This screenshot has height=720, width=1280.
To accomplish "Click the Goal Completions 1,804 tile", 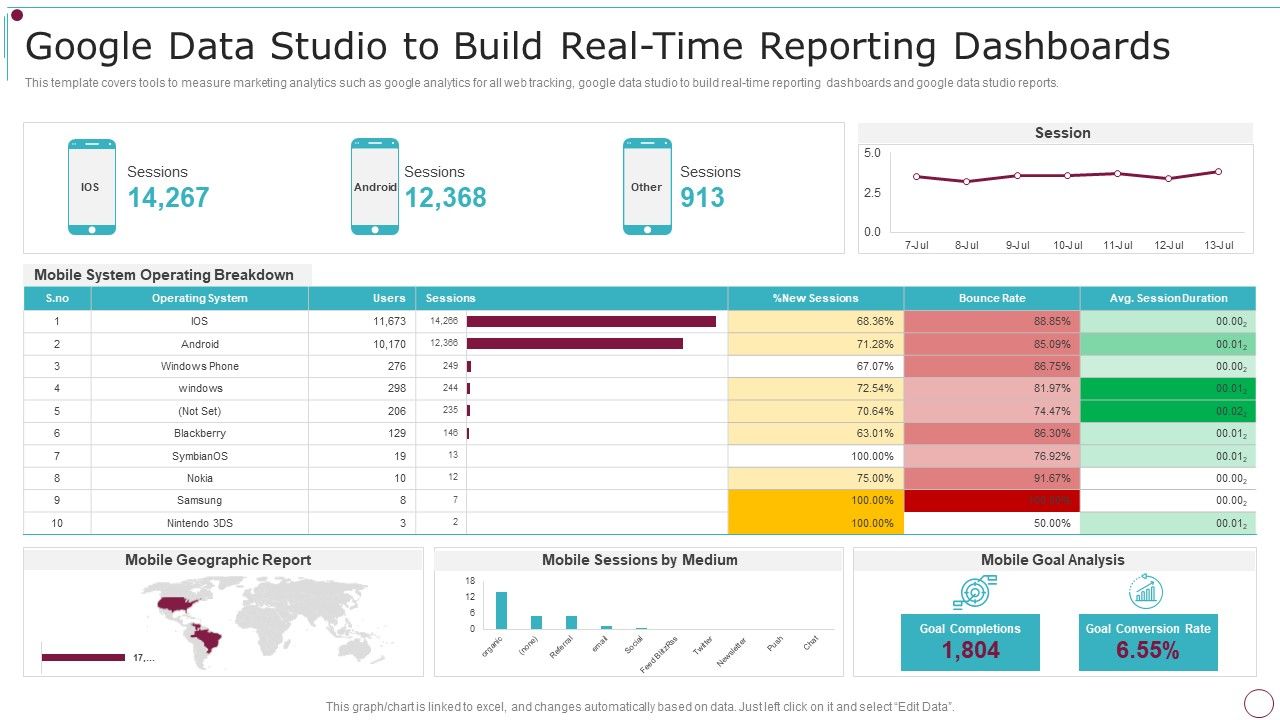I will pos(970,642).
